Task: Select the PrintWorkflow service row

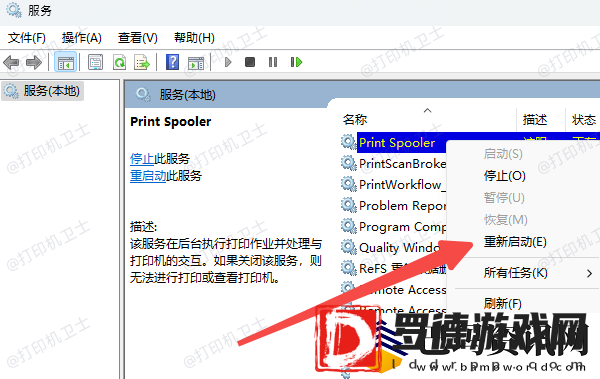Action: pos(402,185)
